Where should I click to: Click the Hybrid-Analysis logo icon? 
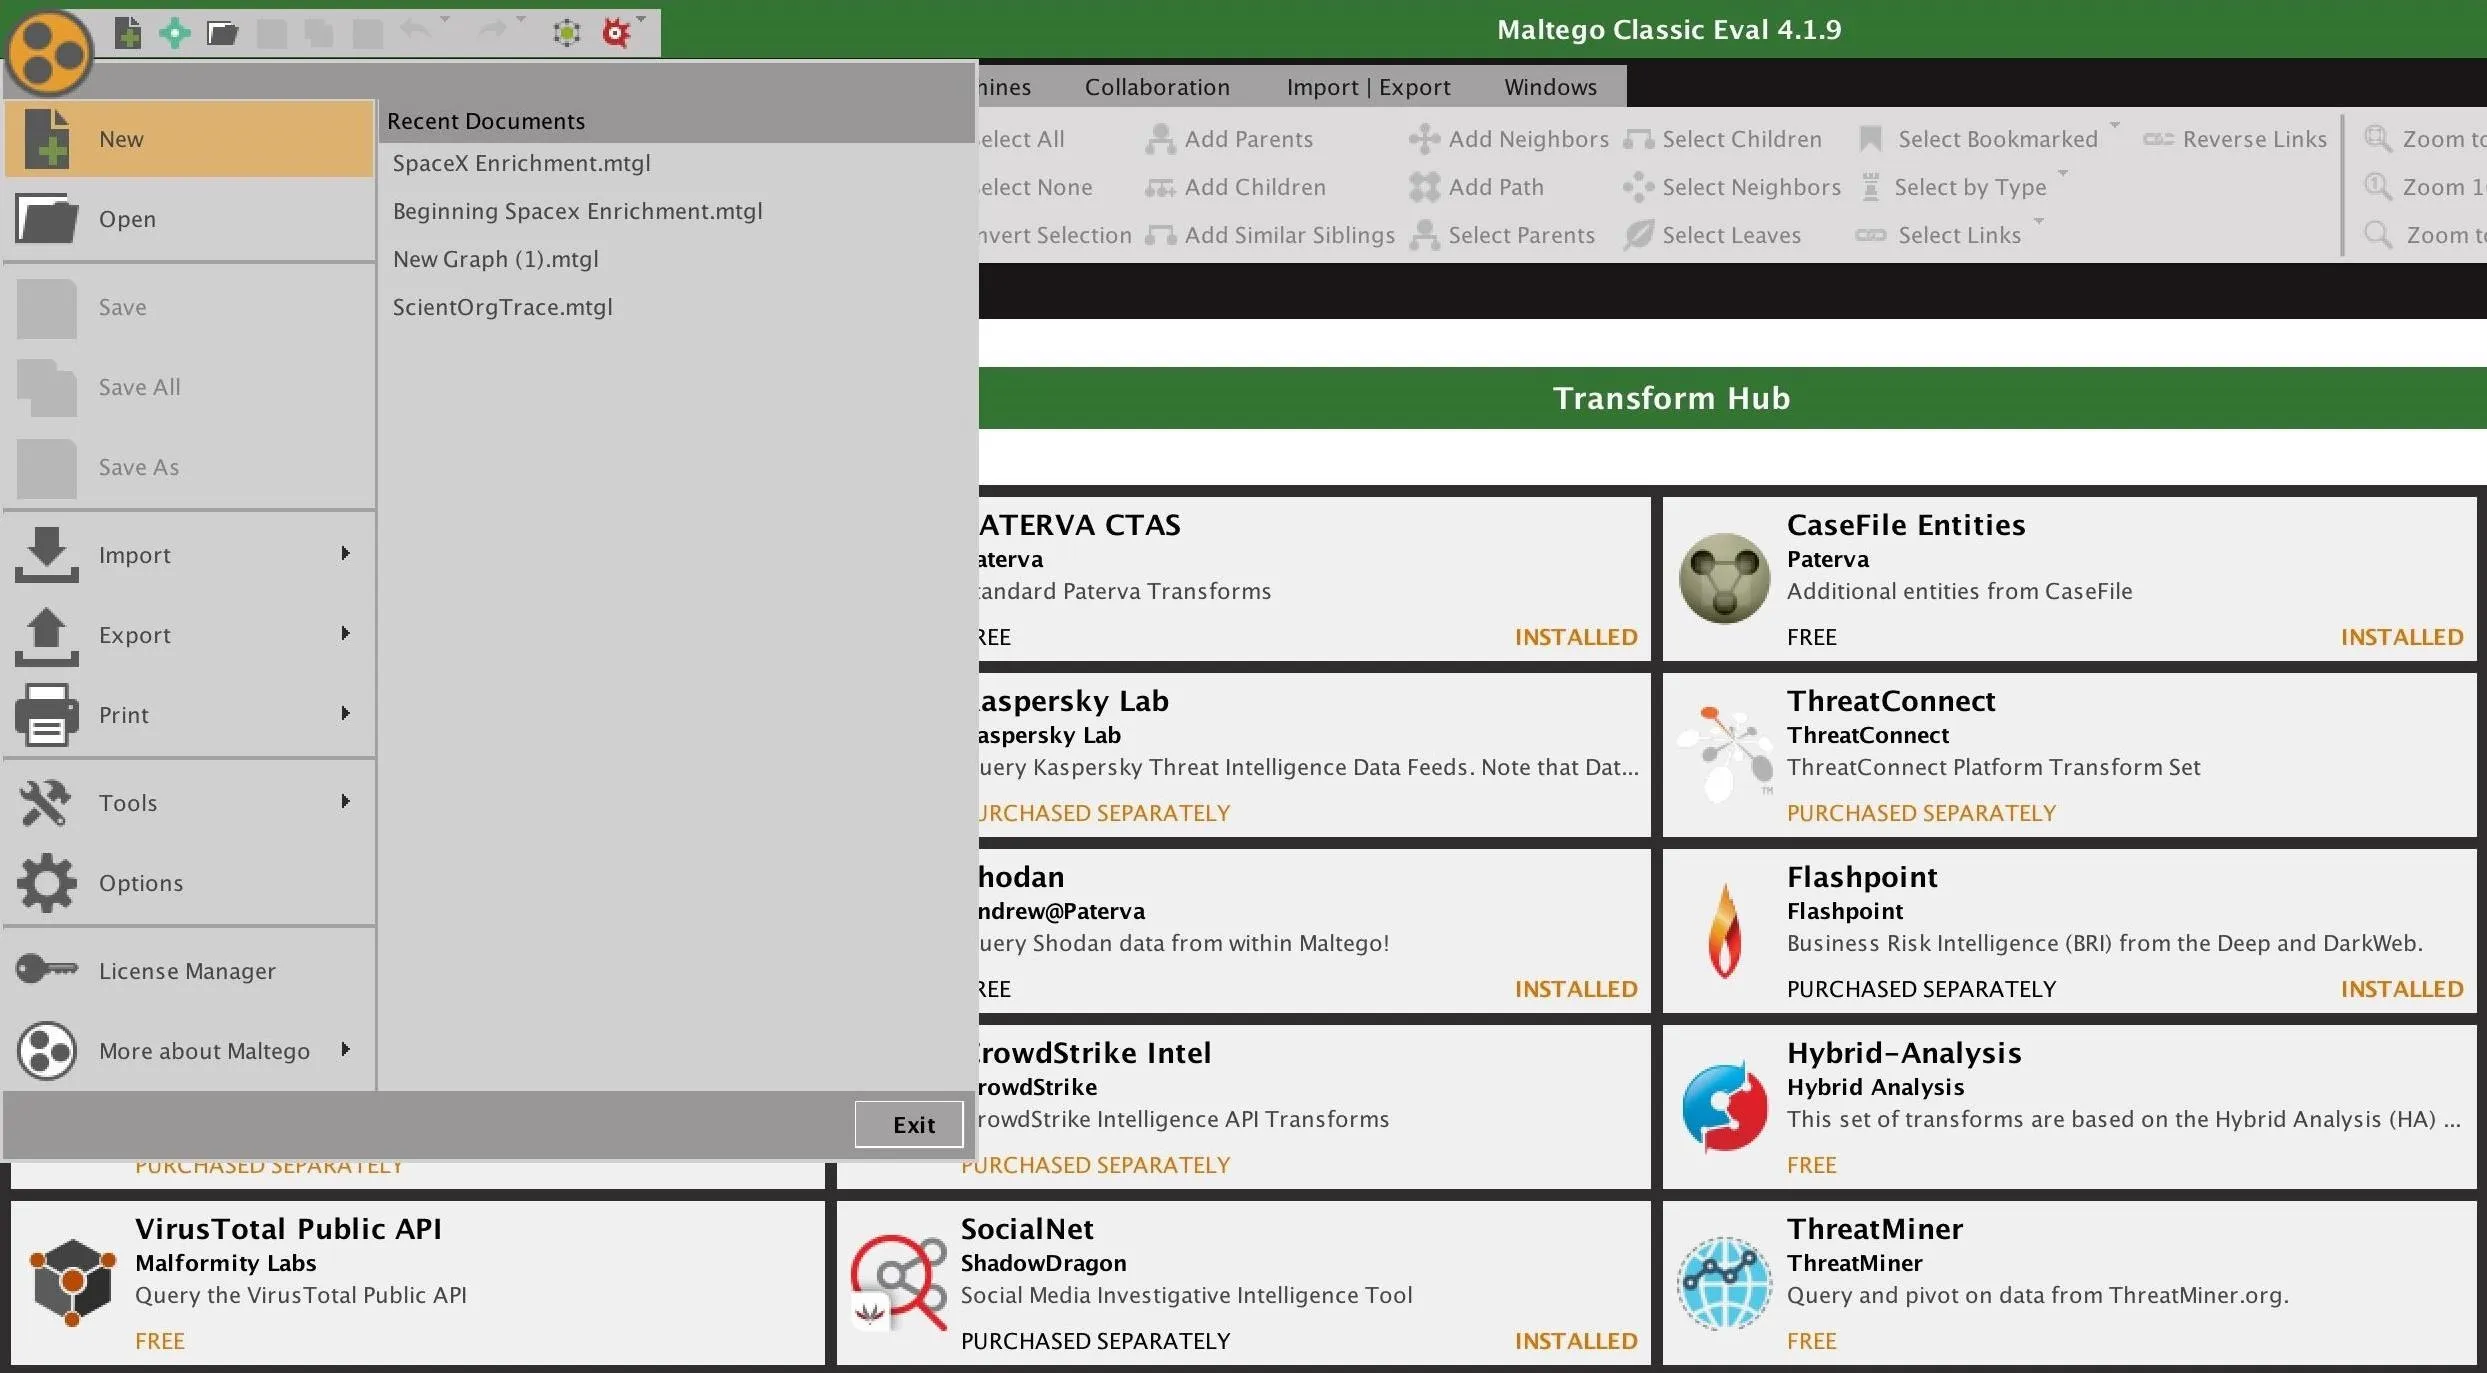coord(1724,1106)
